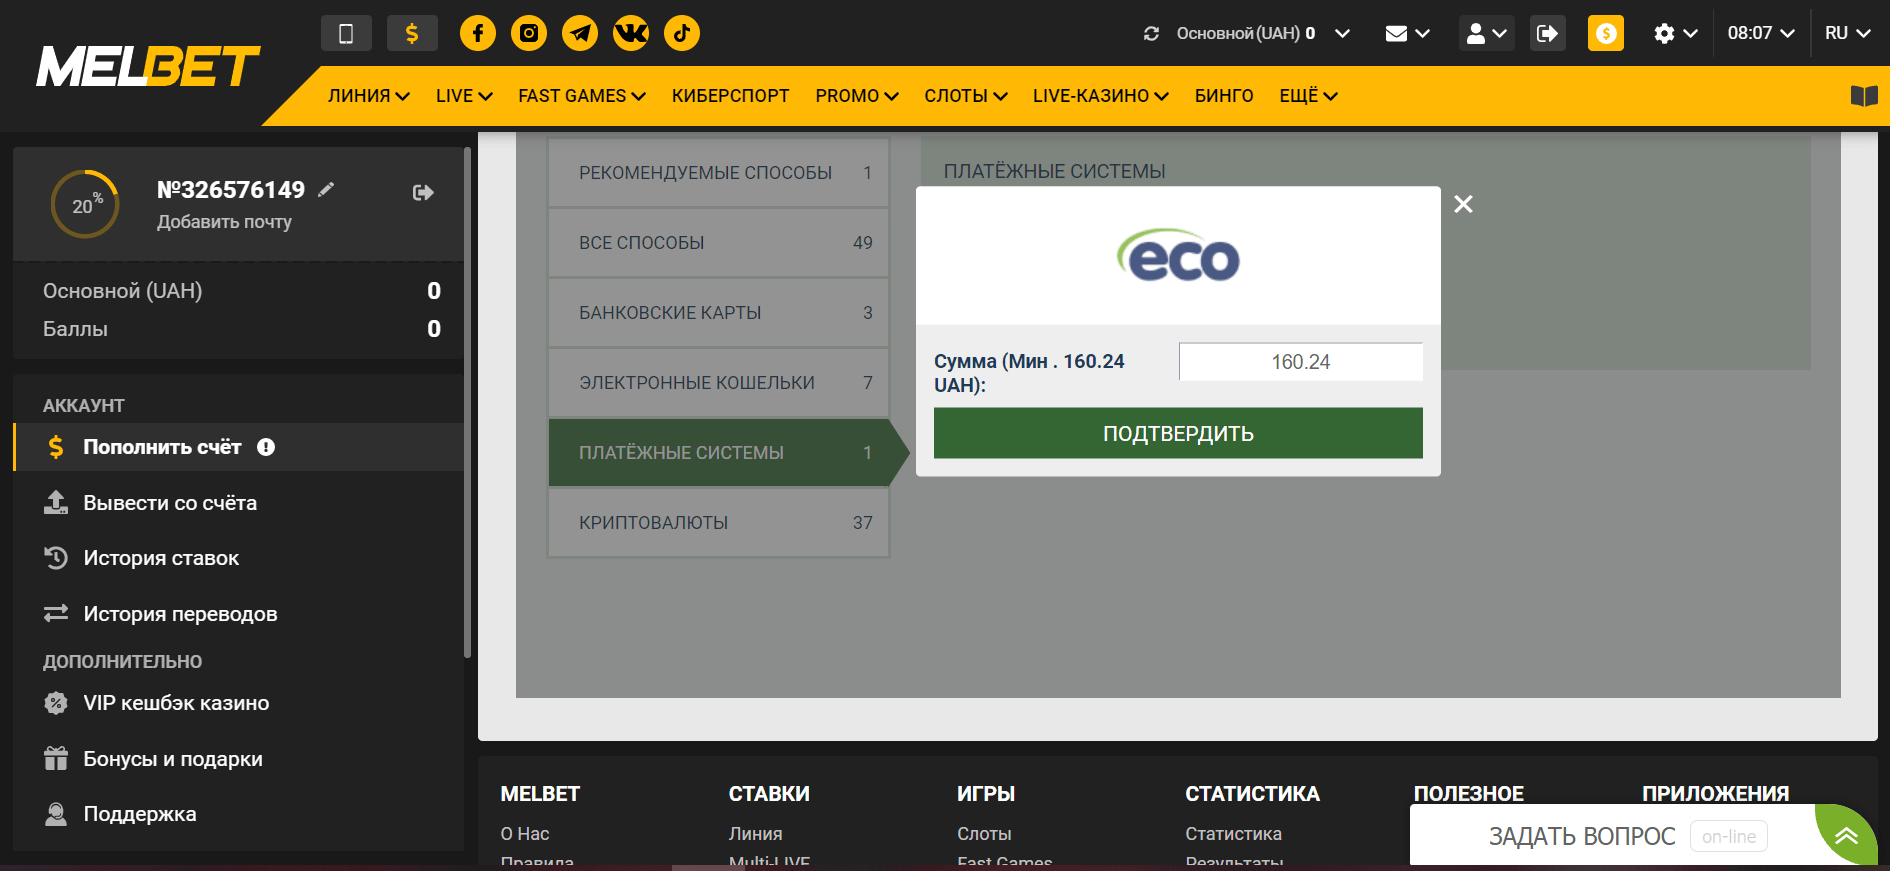Screen dimensions: 1890x871
Task: Open the VK social link
Action: tap(631, 33)
